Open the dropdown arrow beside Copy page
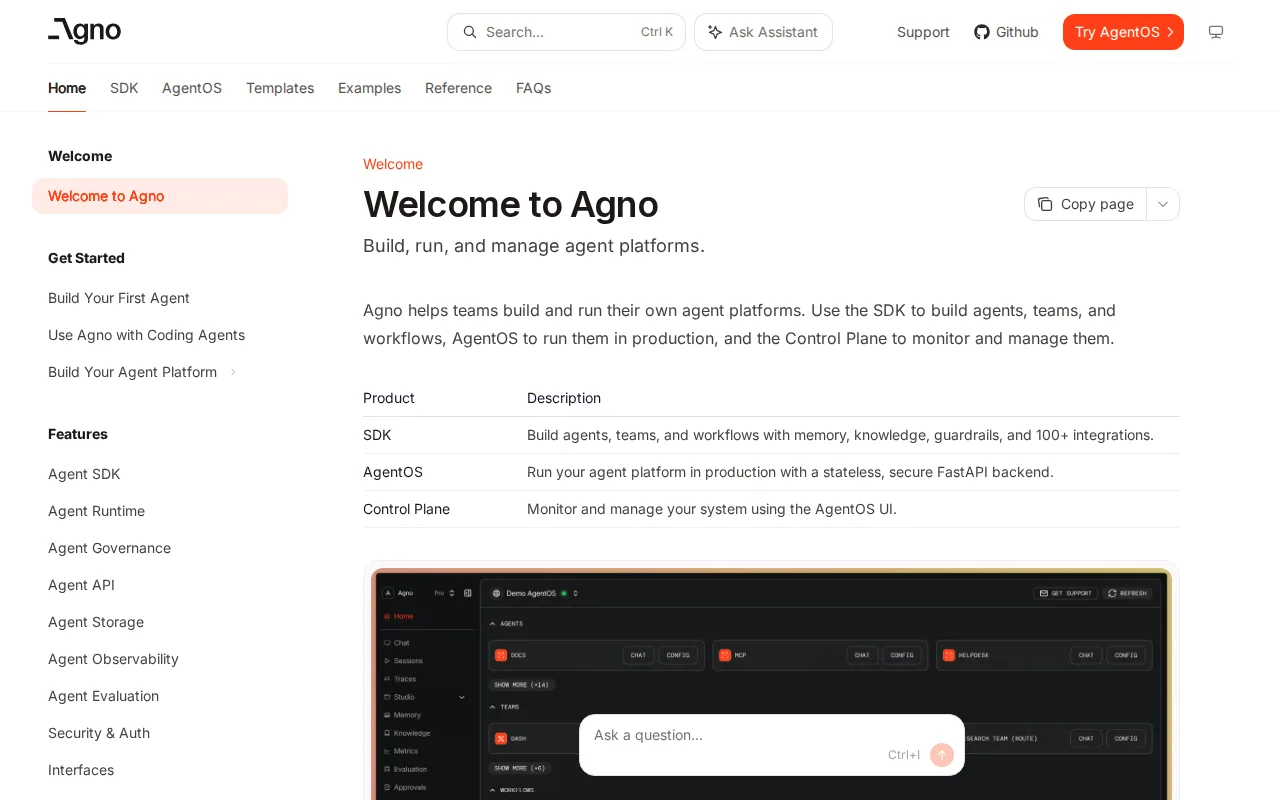 1163,204
